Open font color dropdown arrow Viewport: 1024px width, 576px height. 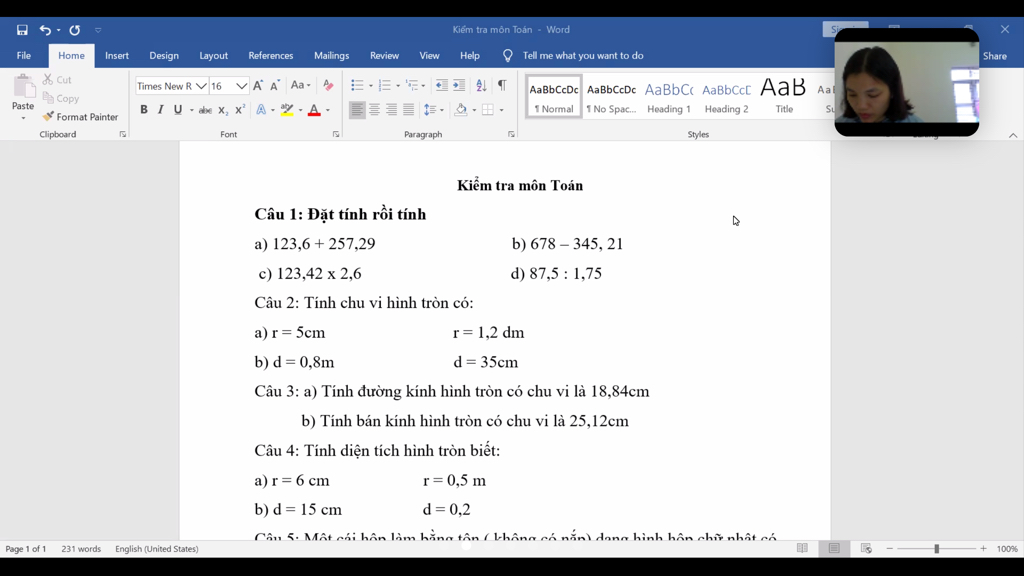coord(328,110)
